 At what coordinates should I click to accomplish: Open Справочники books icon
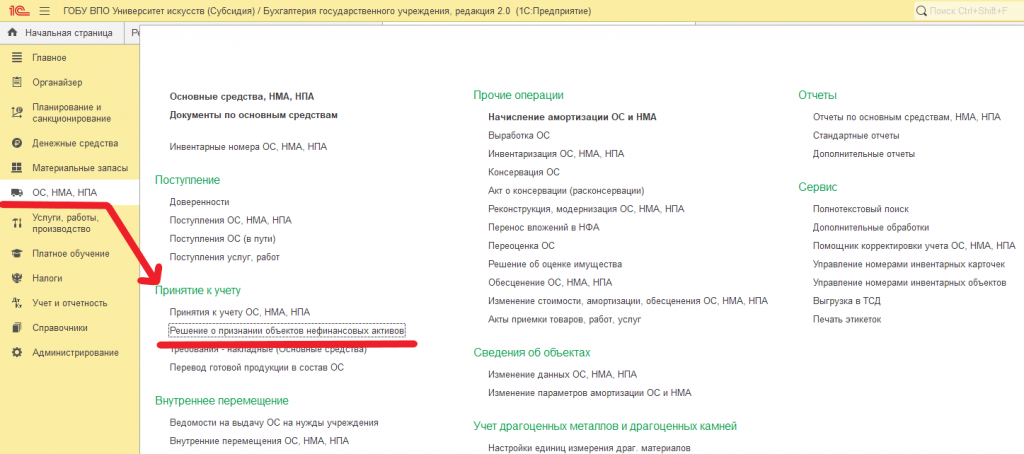click(18, 327)
